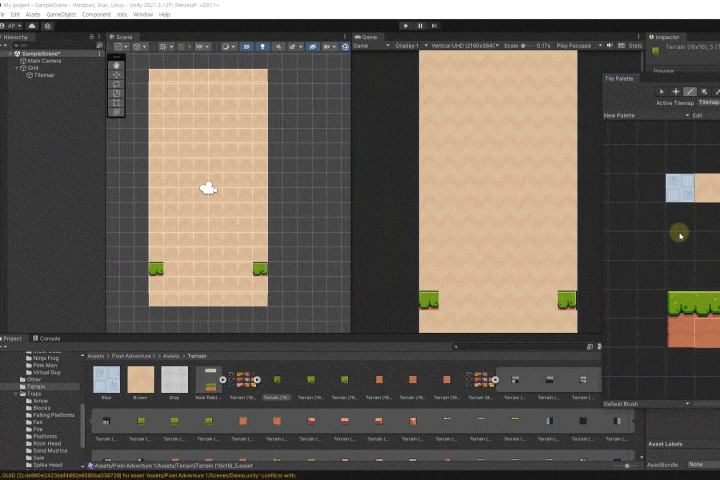Screen dimensions: 720x480
Task: Open the Help menu
Action: coord(164,15)
